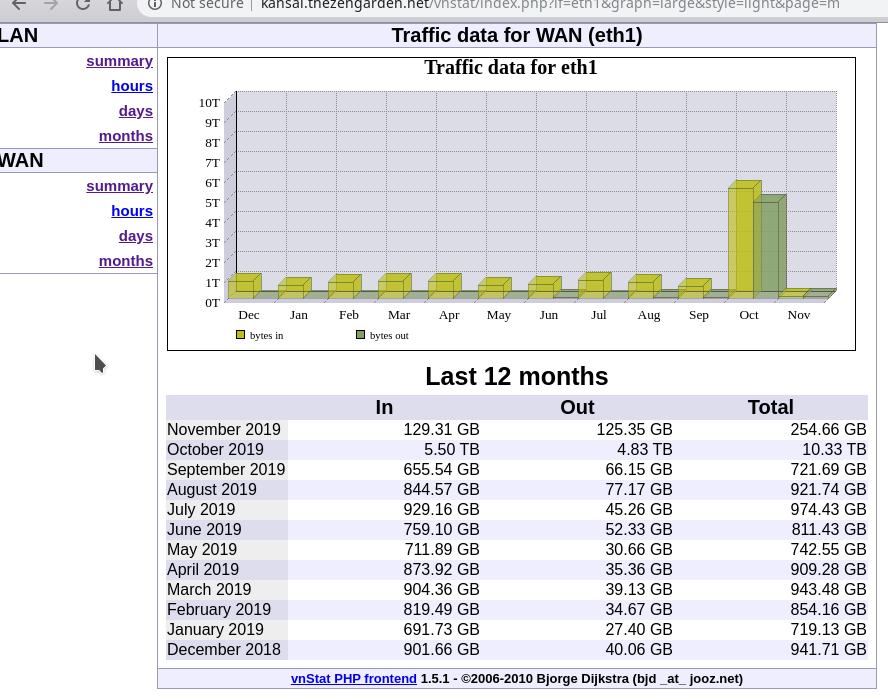Click the browser forward arrow
This screenshot has width=888, height=699.
51,5
